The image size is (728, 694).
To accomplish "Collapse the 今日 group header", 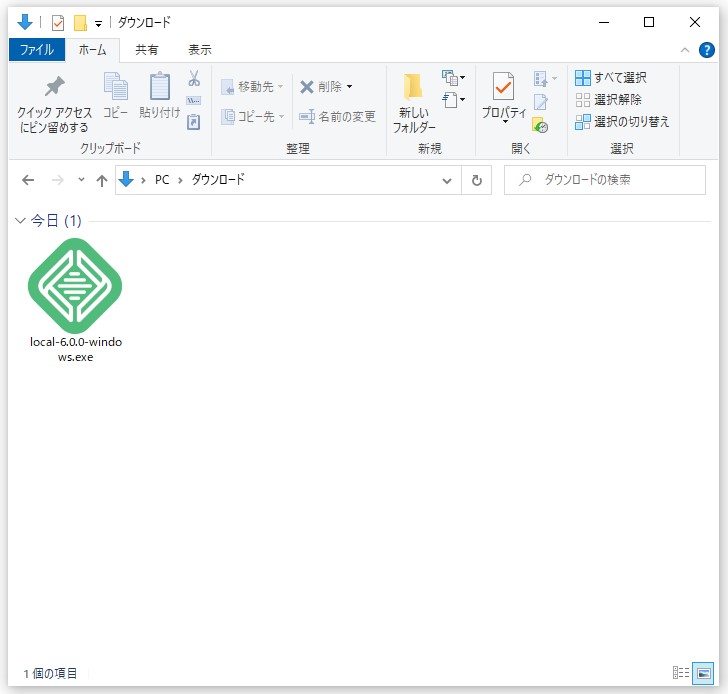I will pyautogui.click(x=21, y=221).
